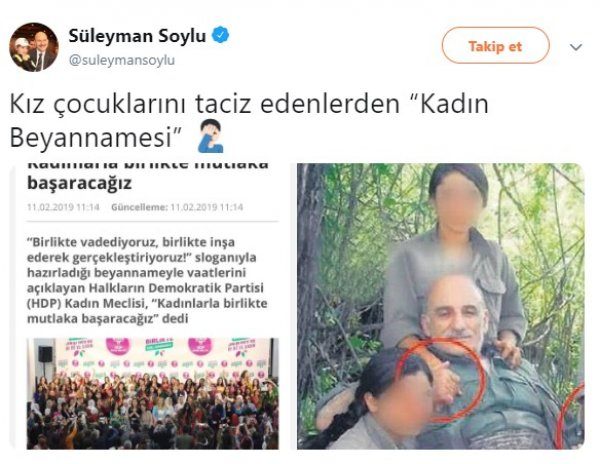Click the headline word başaracağız
This screenshot has height=464, width=600.
pos(80,183)
